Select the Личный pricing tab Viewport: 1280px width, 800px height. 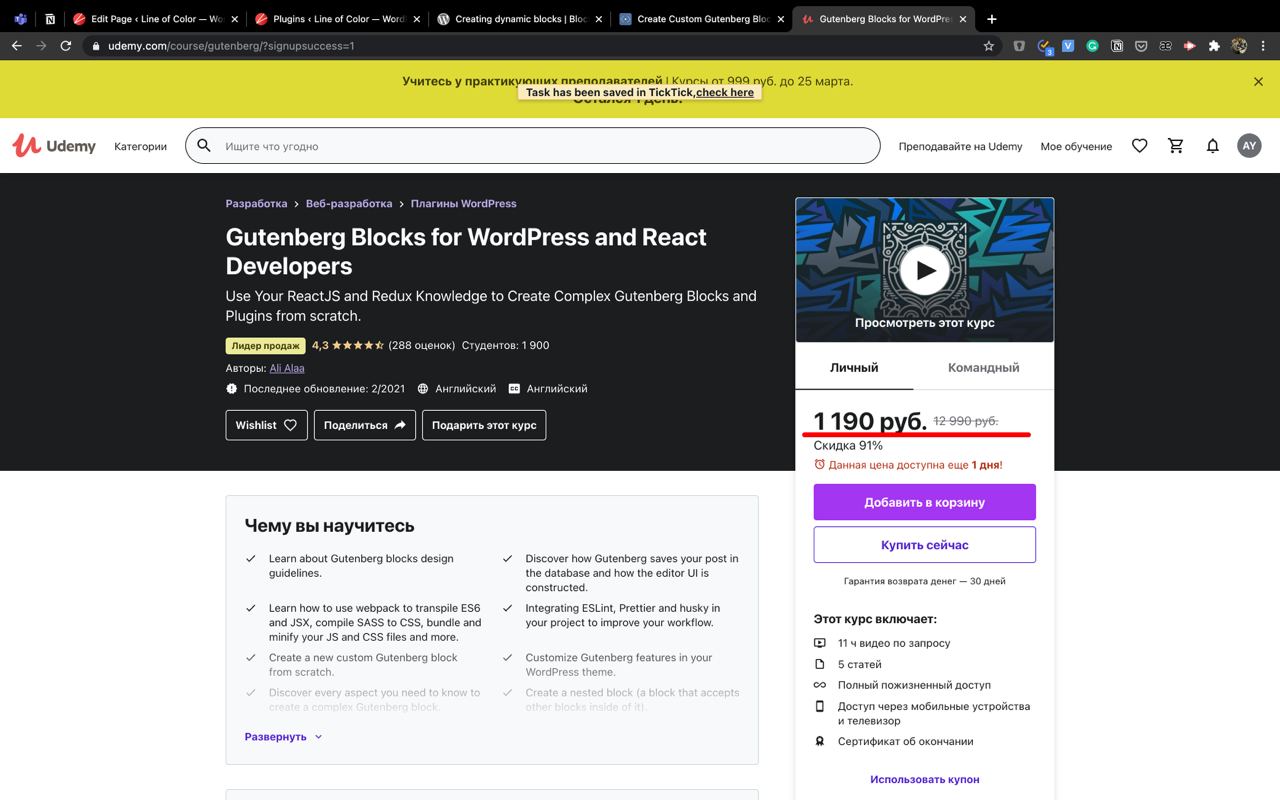coord(854,368)
